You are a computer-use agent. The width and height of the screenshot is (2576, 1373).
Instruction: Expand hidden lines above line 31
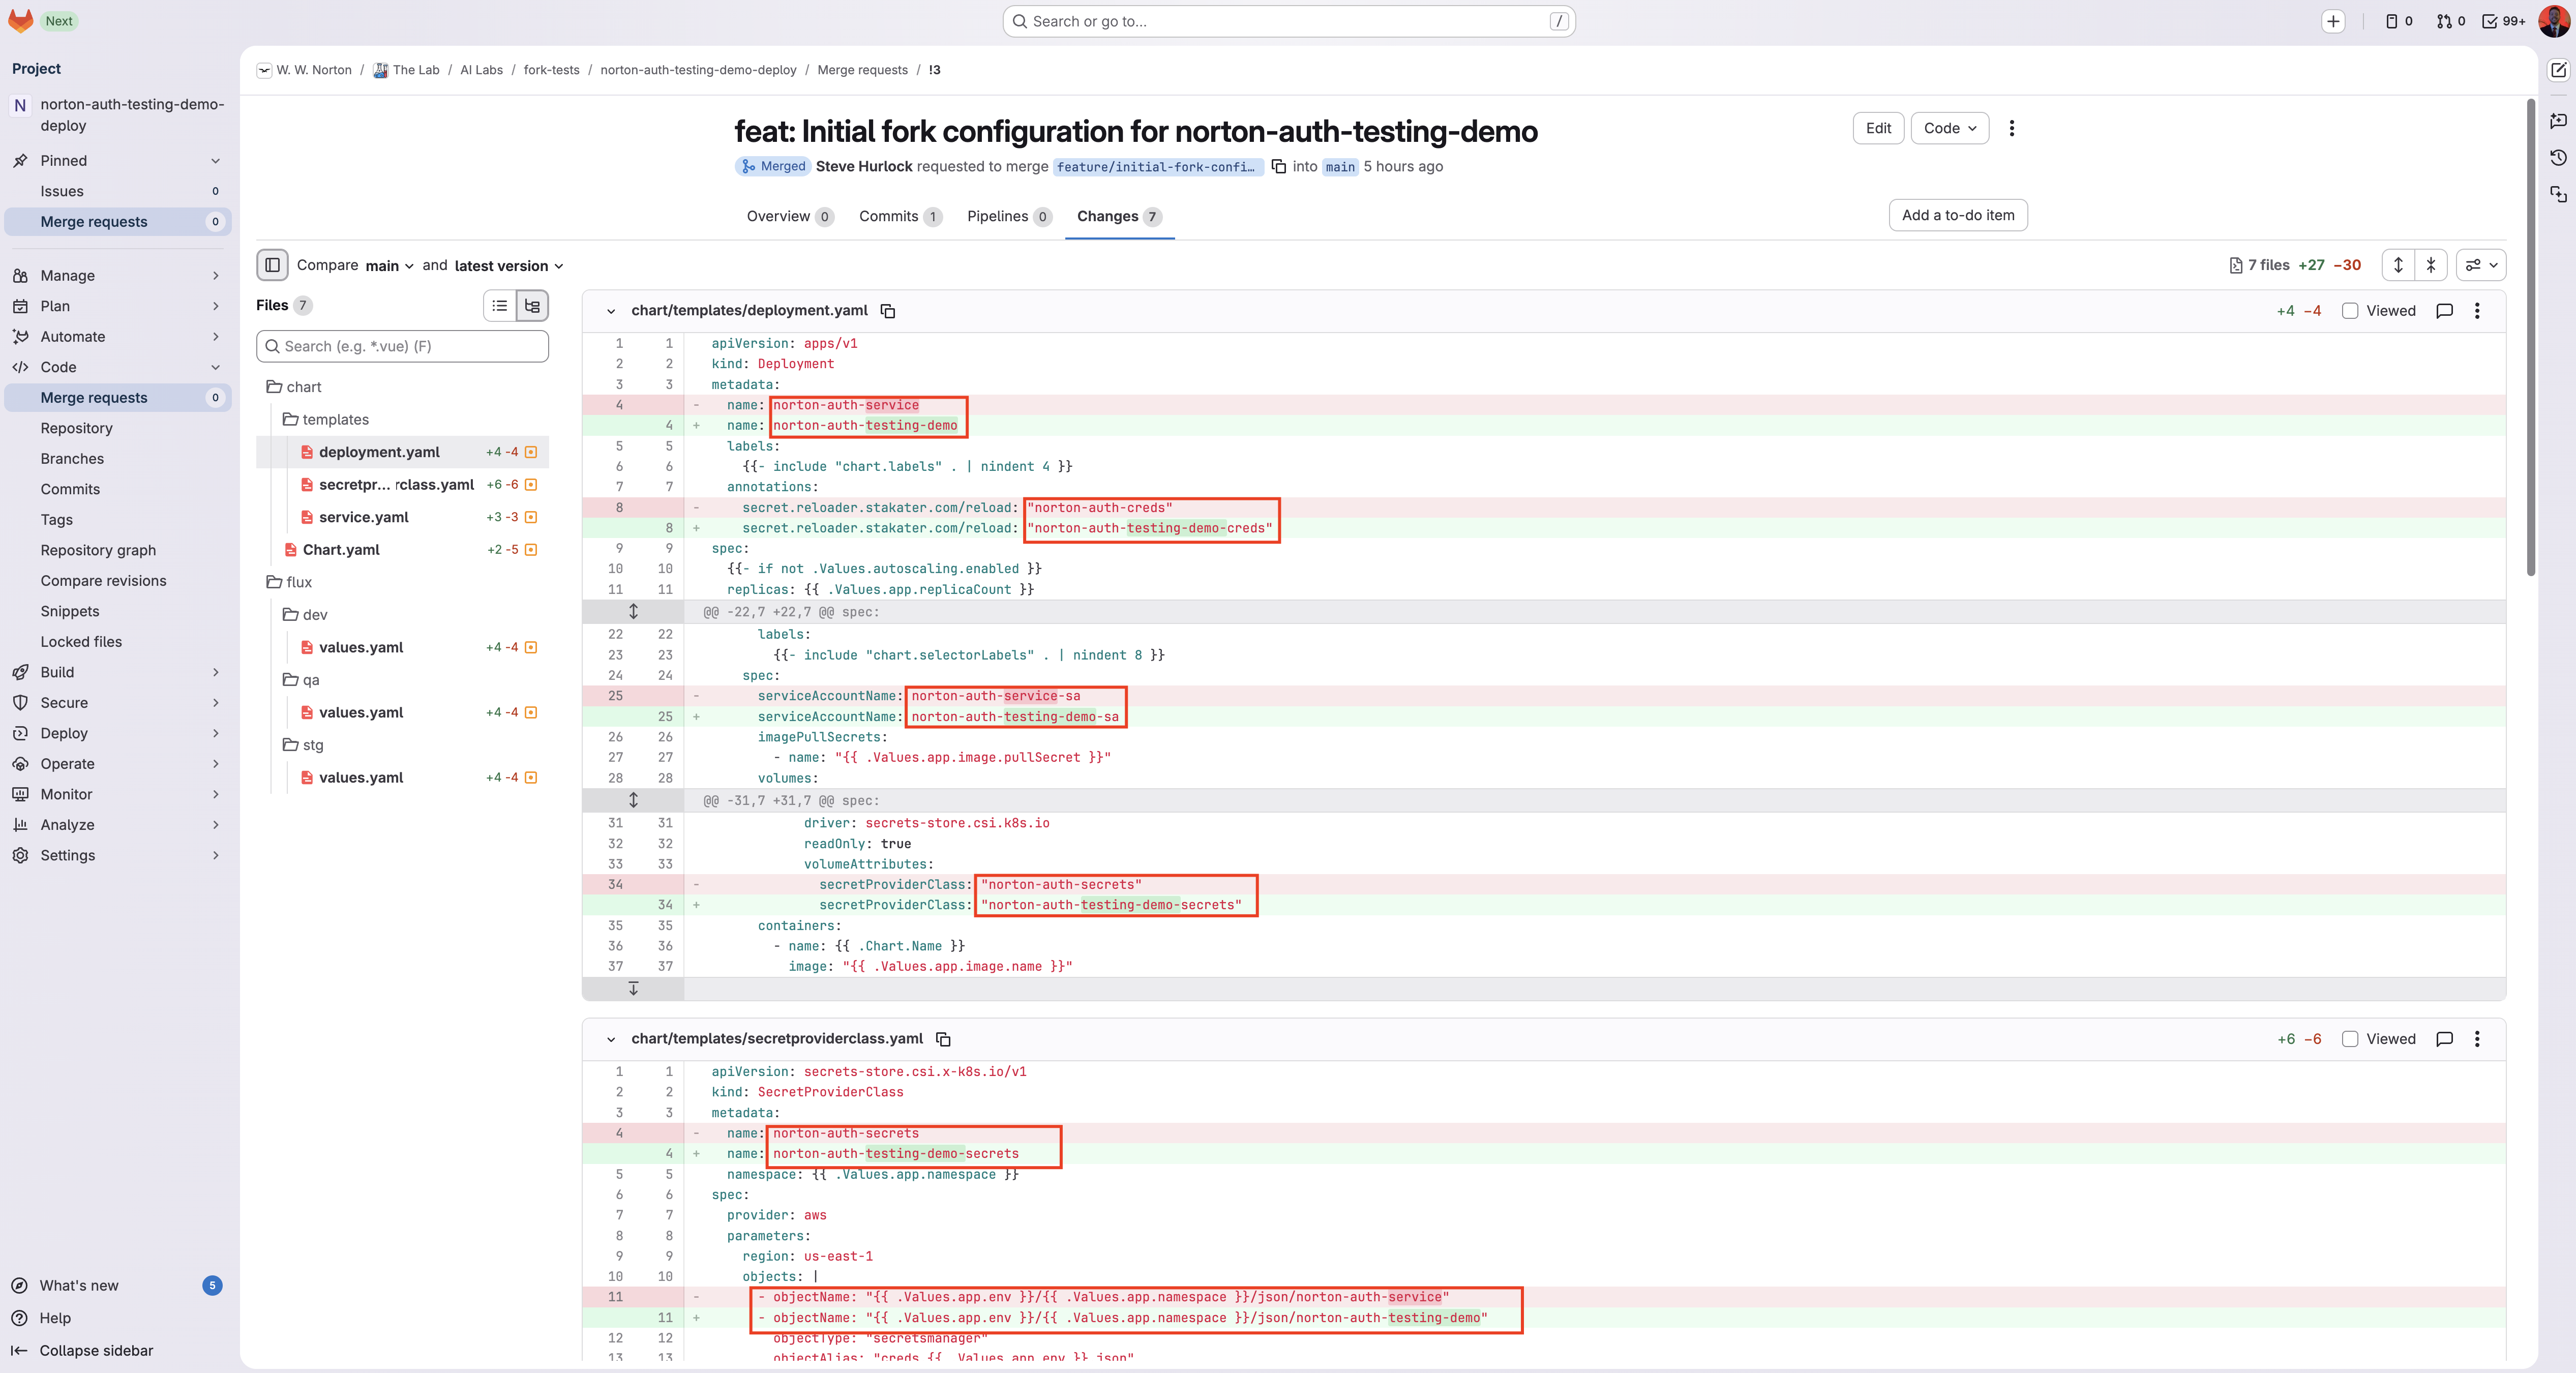coord(633,801)
